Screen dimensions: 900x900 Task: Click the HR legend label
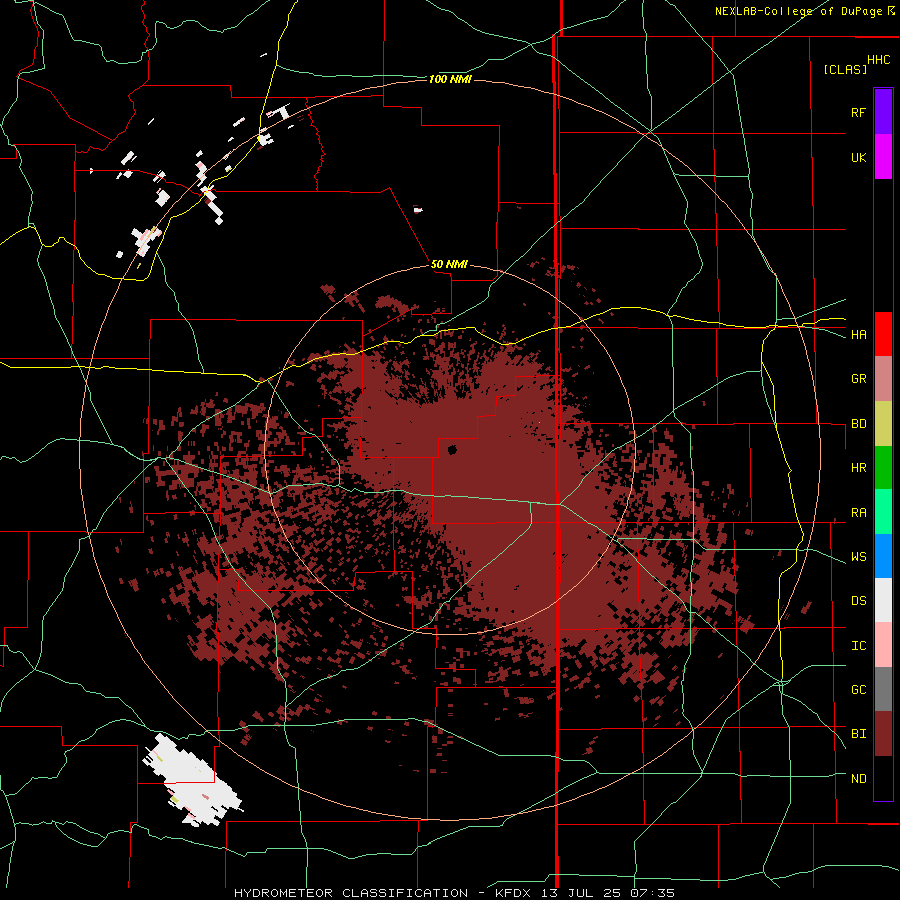858,468
